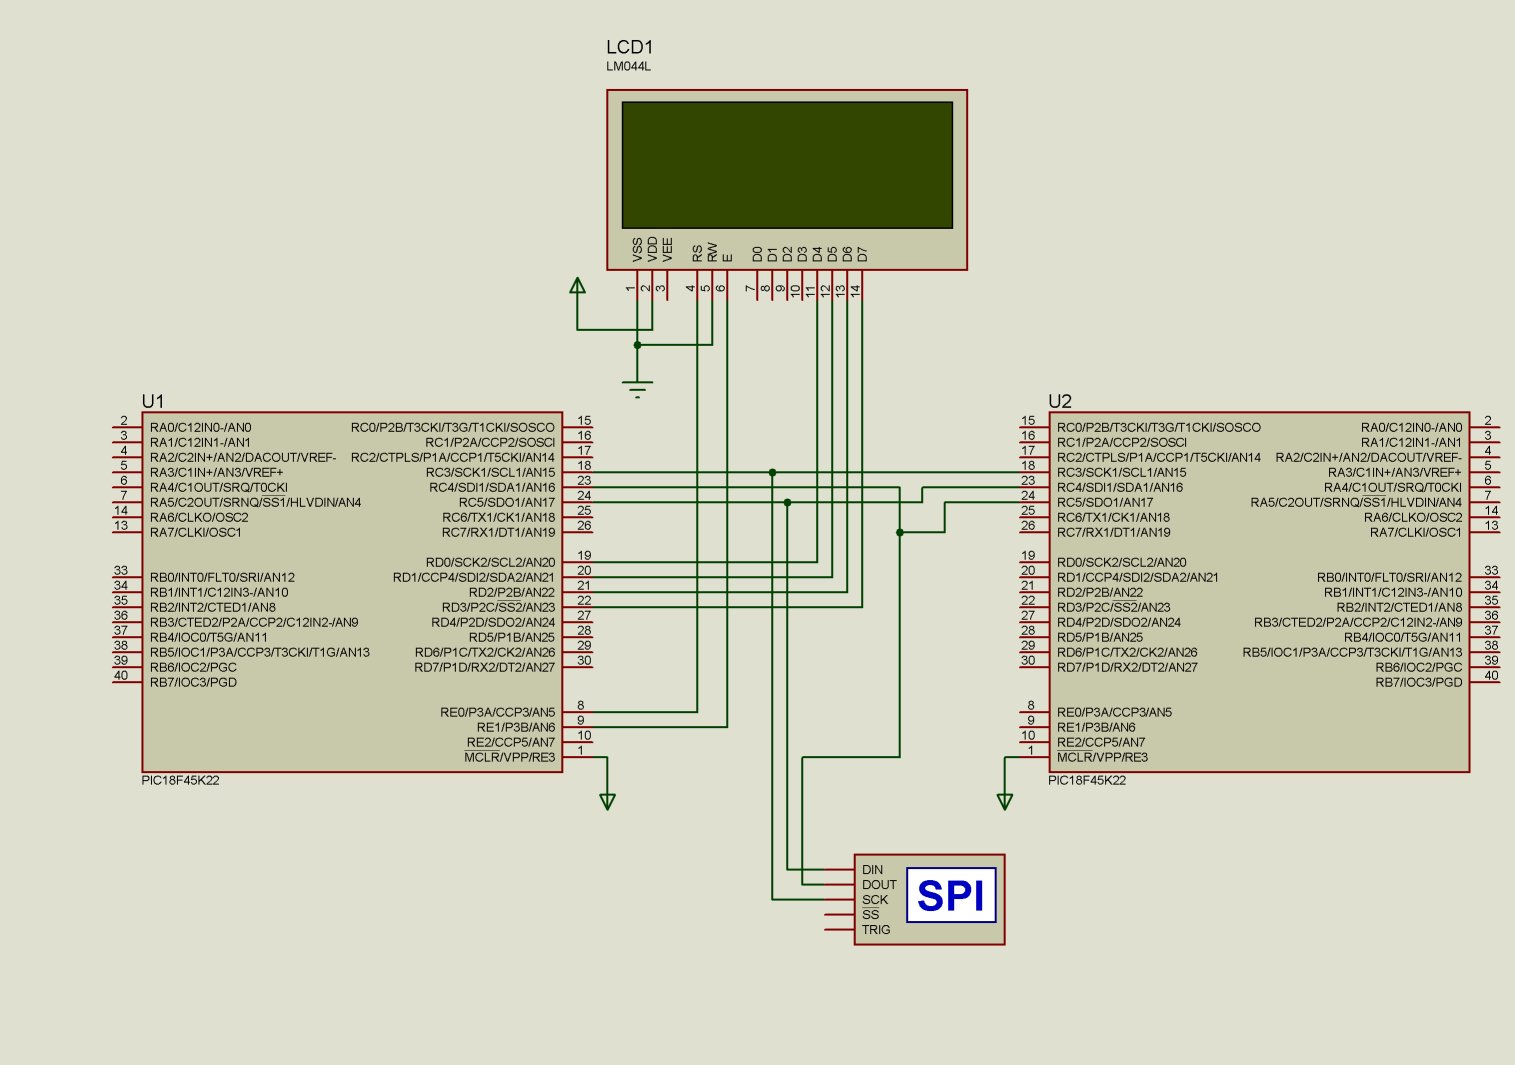Click U1 pin RC4/SDI1/SDA1/AN16 label
This screenshot has height=1065, width=1515.
point(492,488)
